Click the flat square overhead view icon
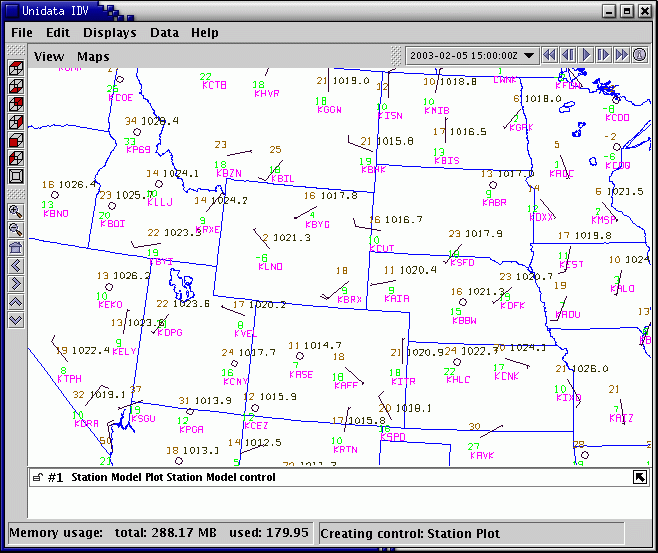 [16, 176]
